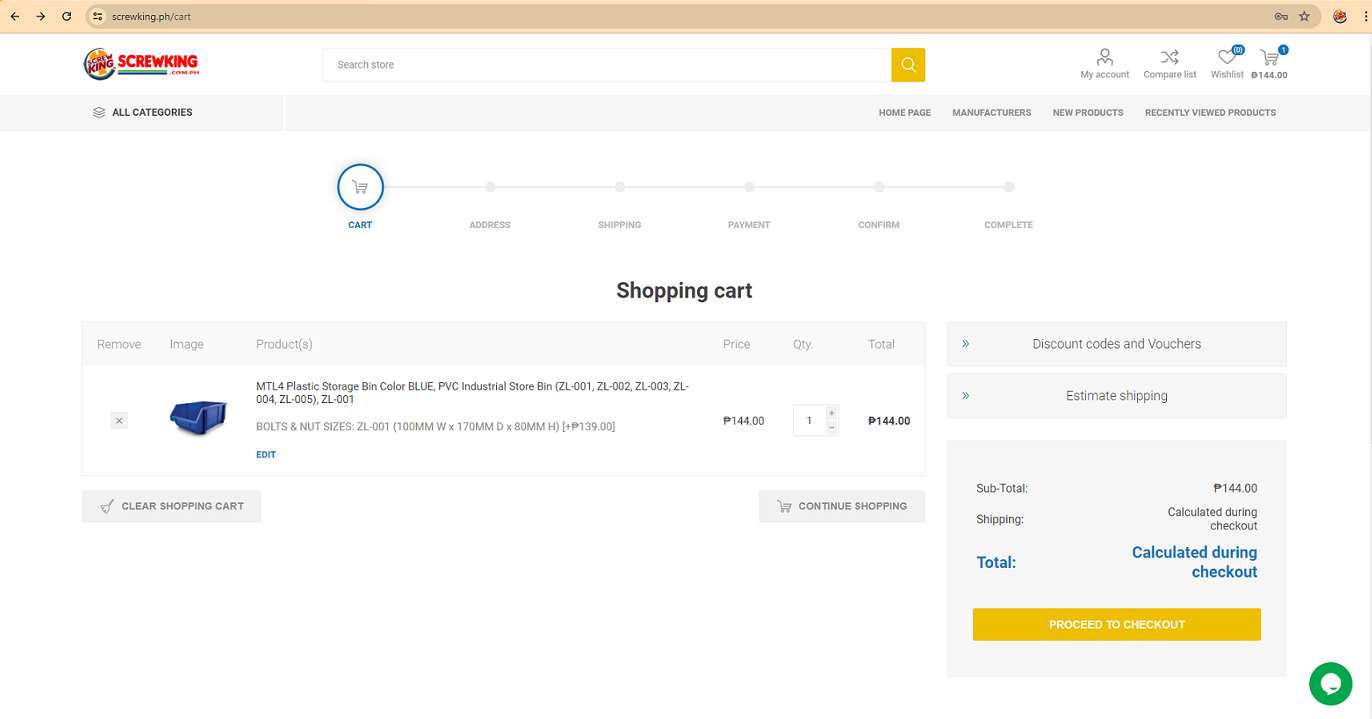Viewport: 1372px width, 719px height.
Task: Reload the page in browser
Action: [x=67, y=16]
